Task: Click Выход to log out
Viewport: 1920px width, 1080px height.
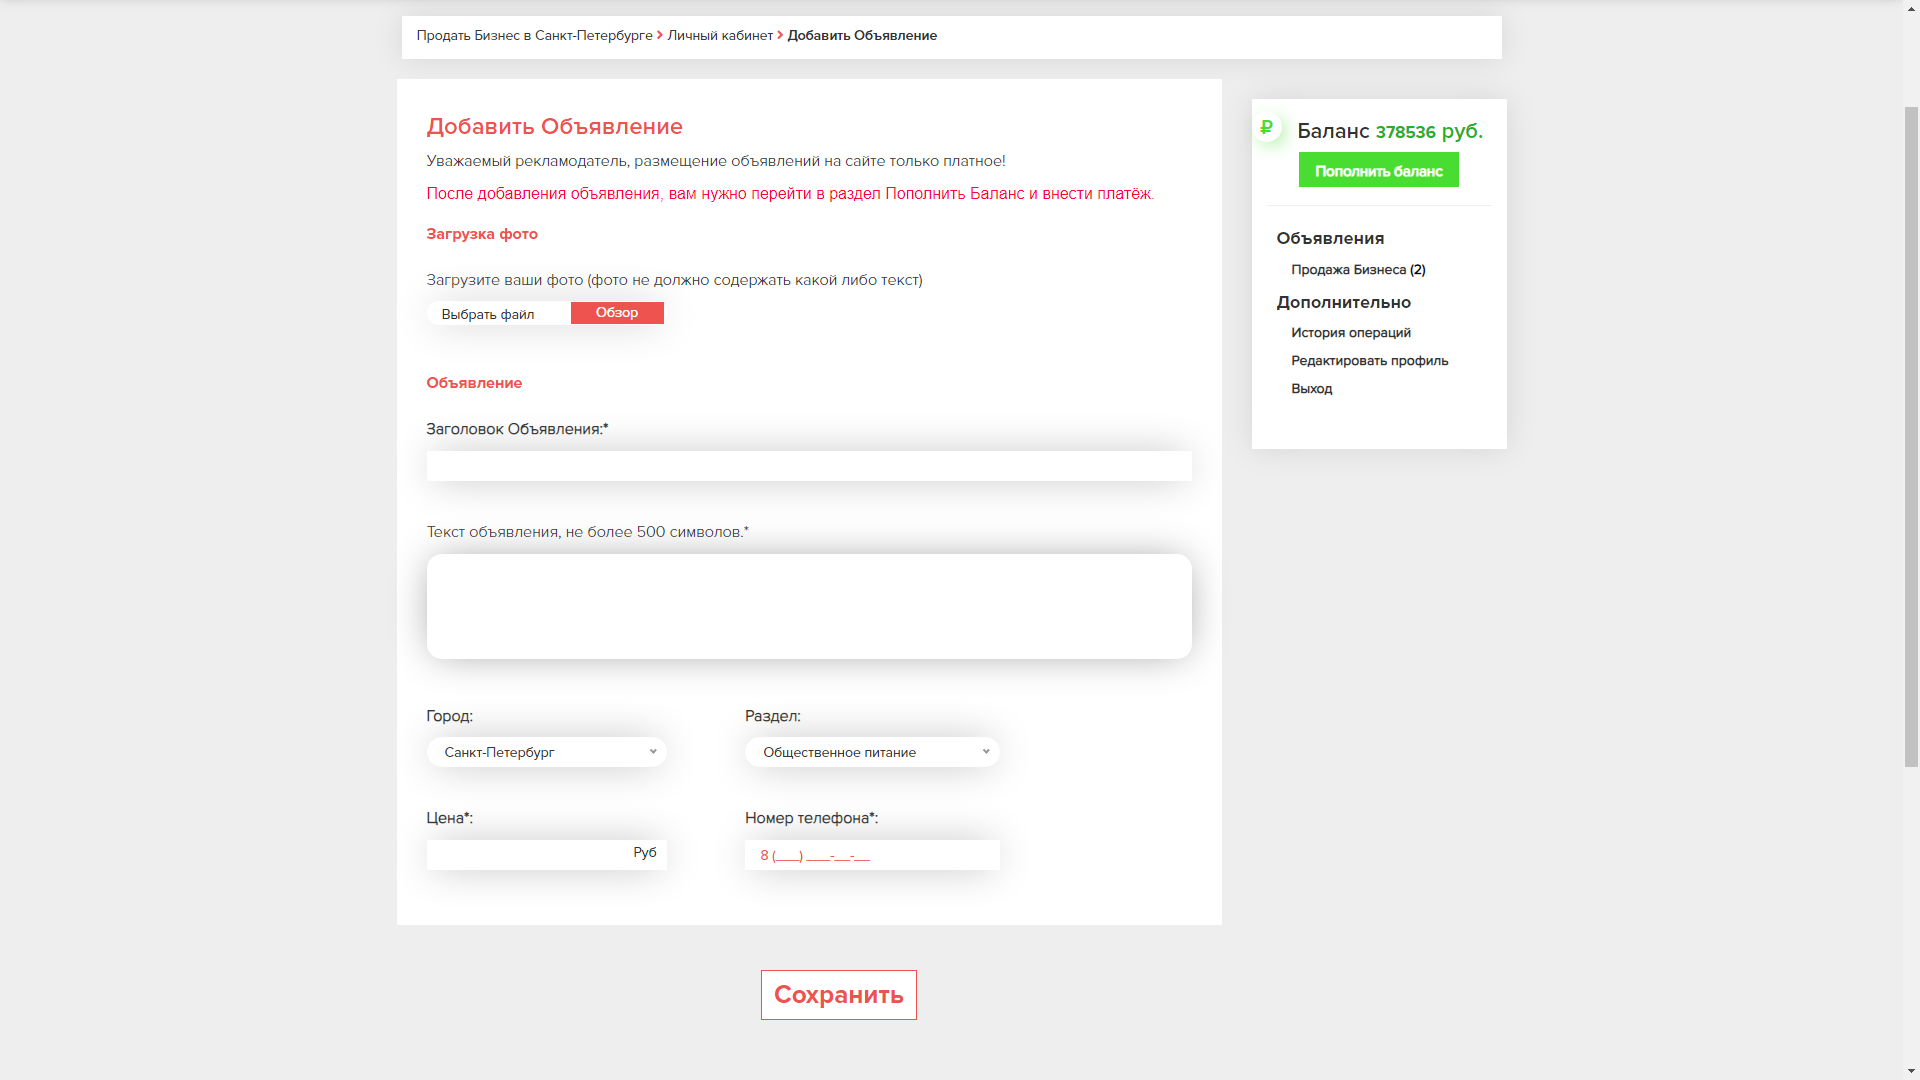Action: point(1311,389)
